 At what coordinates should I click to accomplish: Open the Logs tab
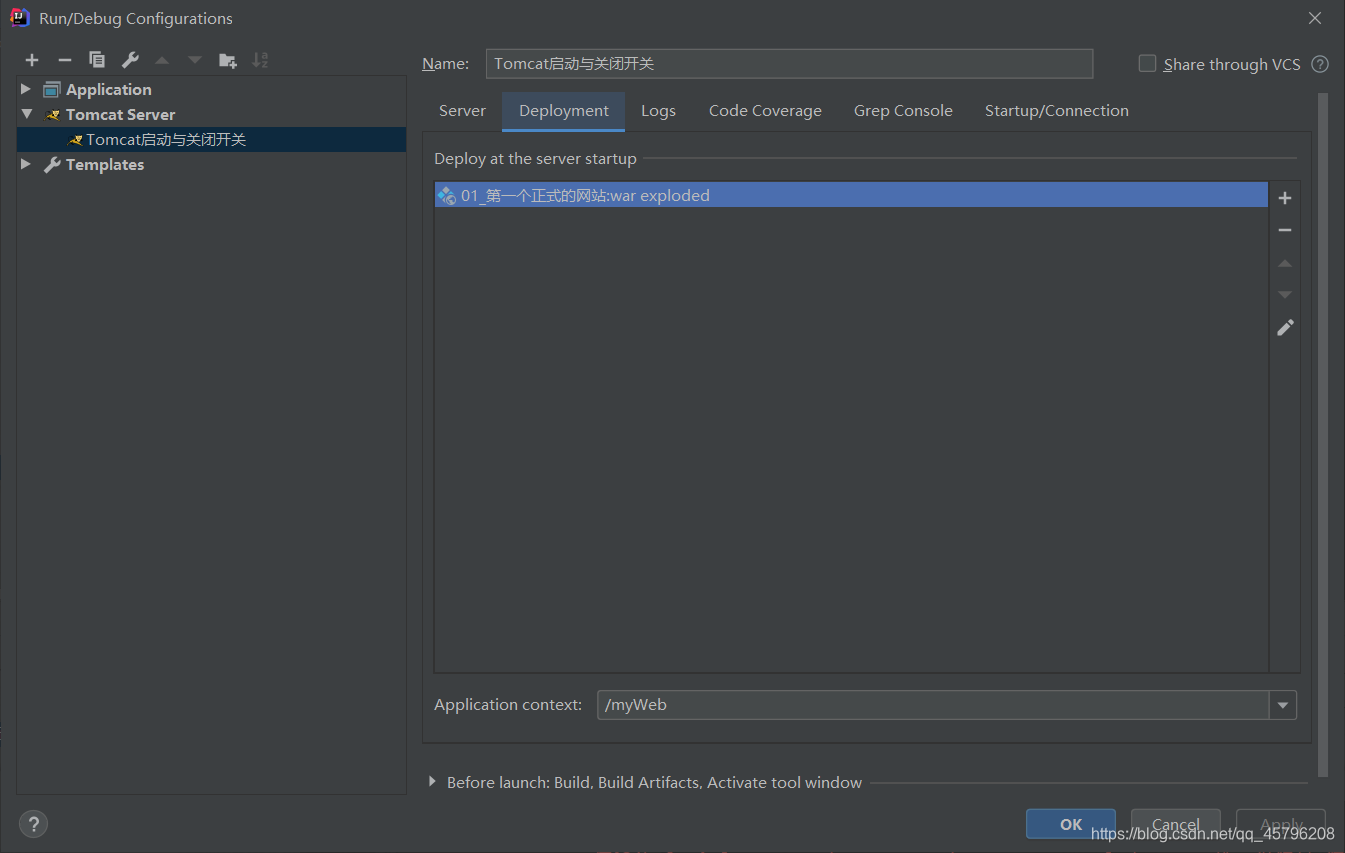tap(658, 111)
